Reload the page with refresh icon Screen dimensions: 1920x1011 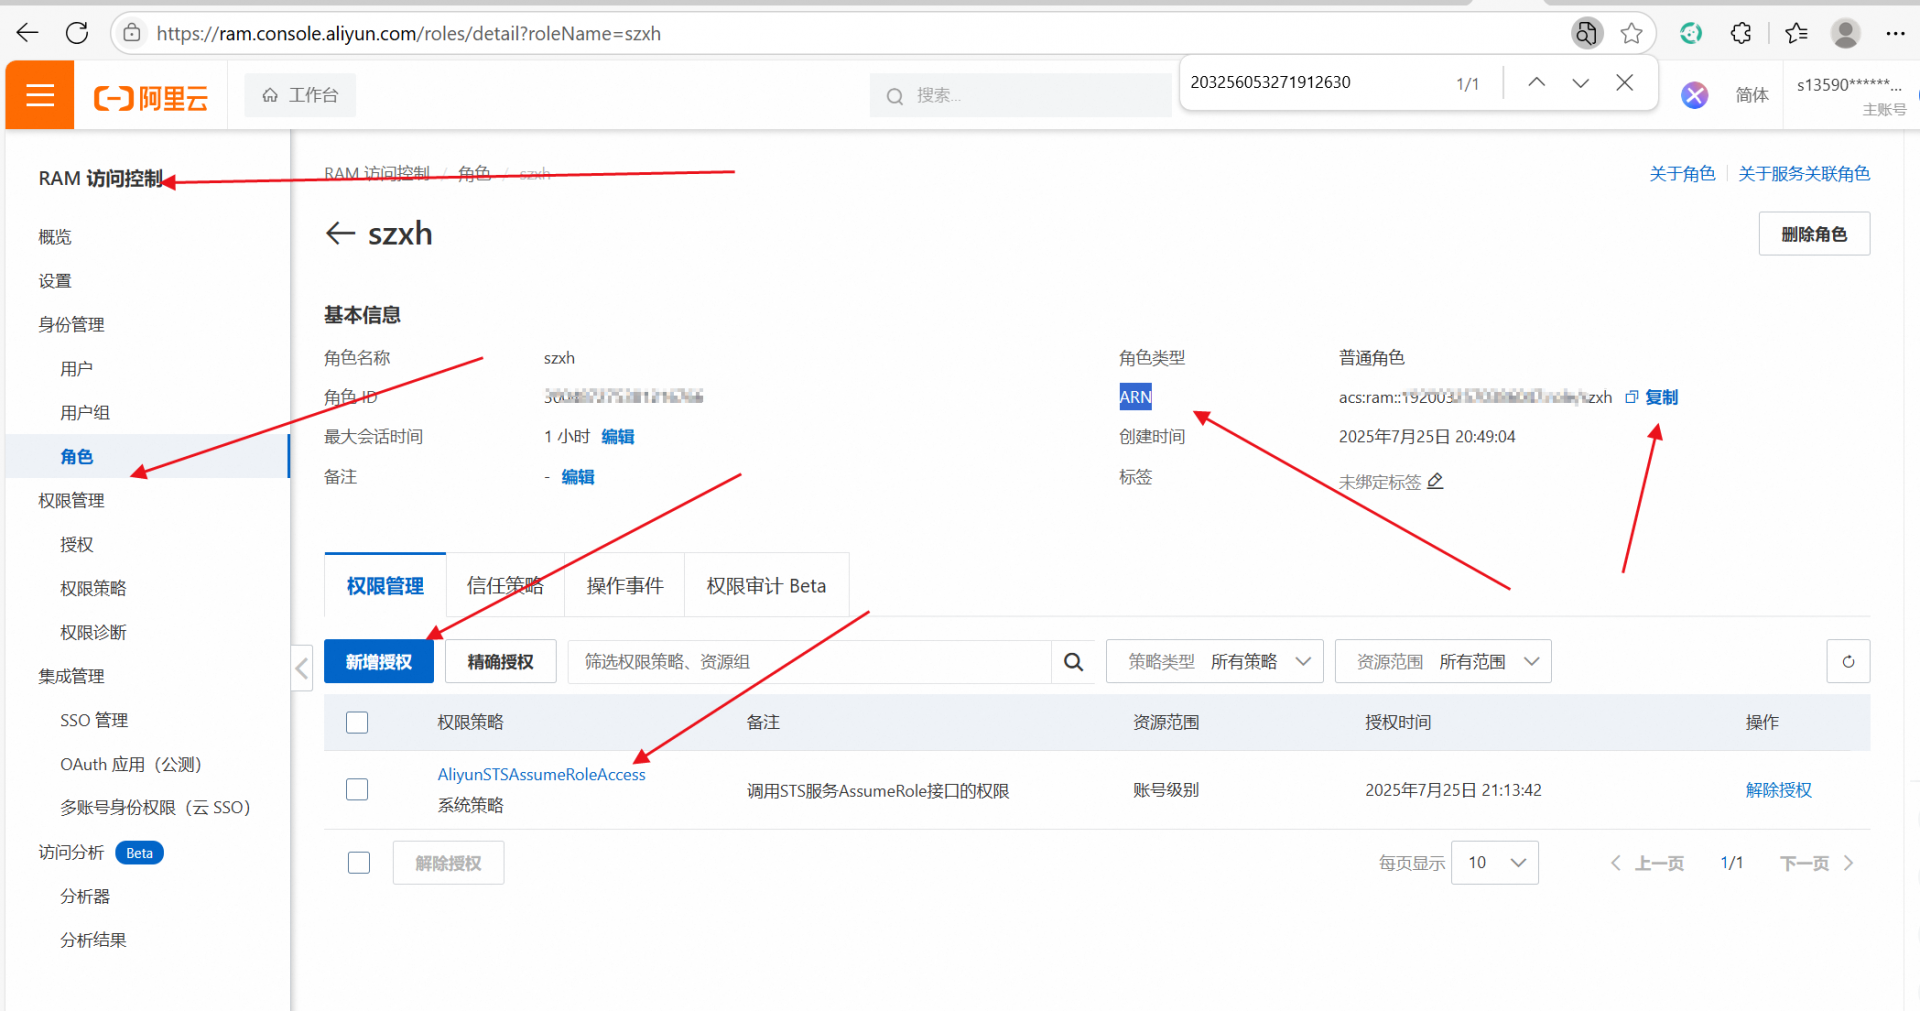(77, 33)
